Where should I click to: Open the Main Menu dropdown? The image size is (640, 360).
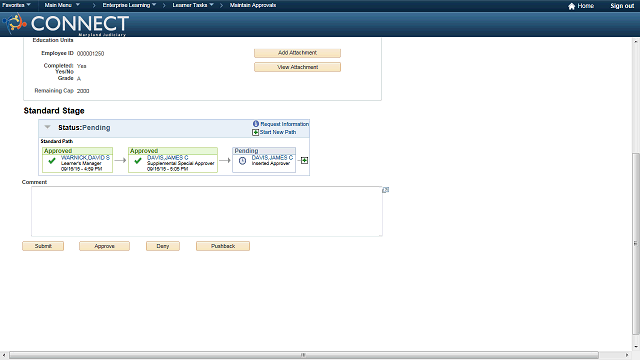62,5
